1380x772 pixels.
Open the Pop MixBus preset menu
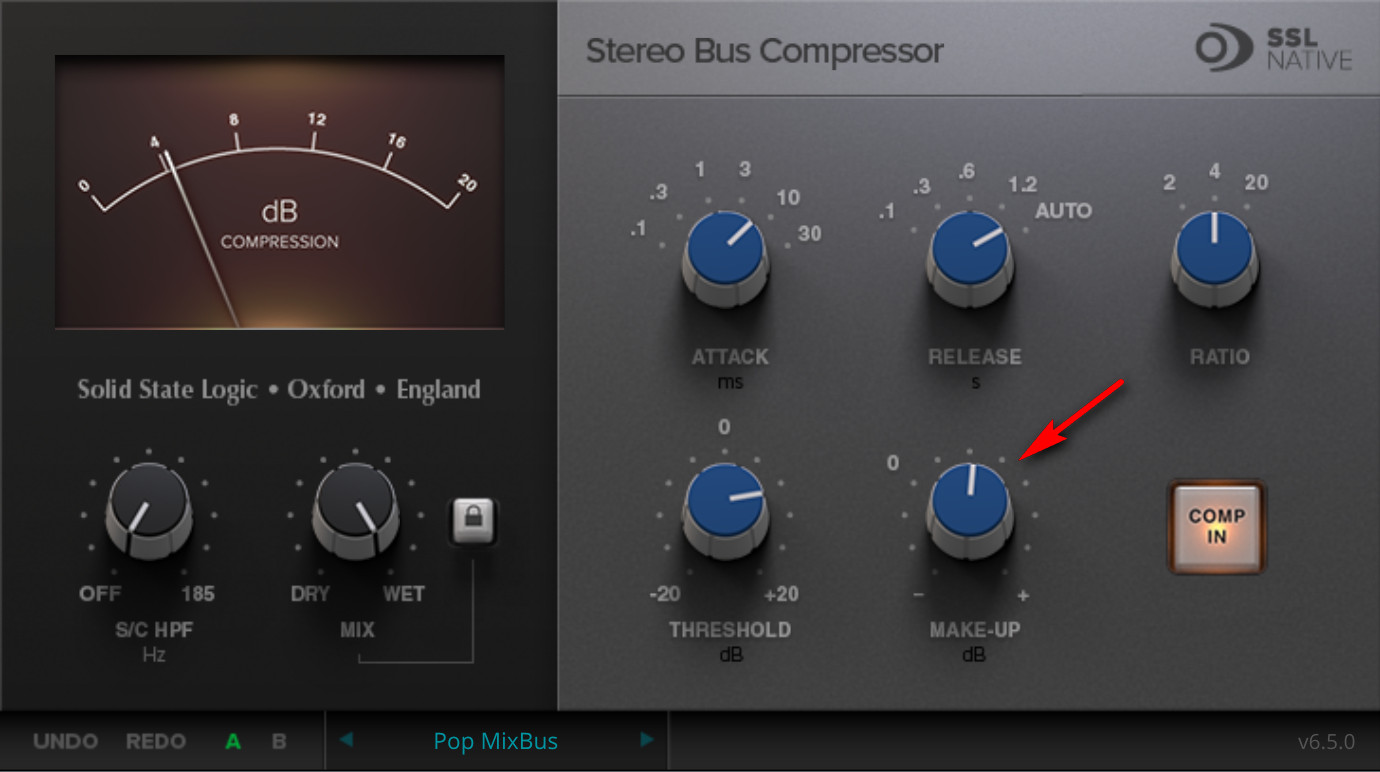pyautogui.click(x=496, y=741)
